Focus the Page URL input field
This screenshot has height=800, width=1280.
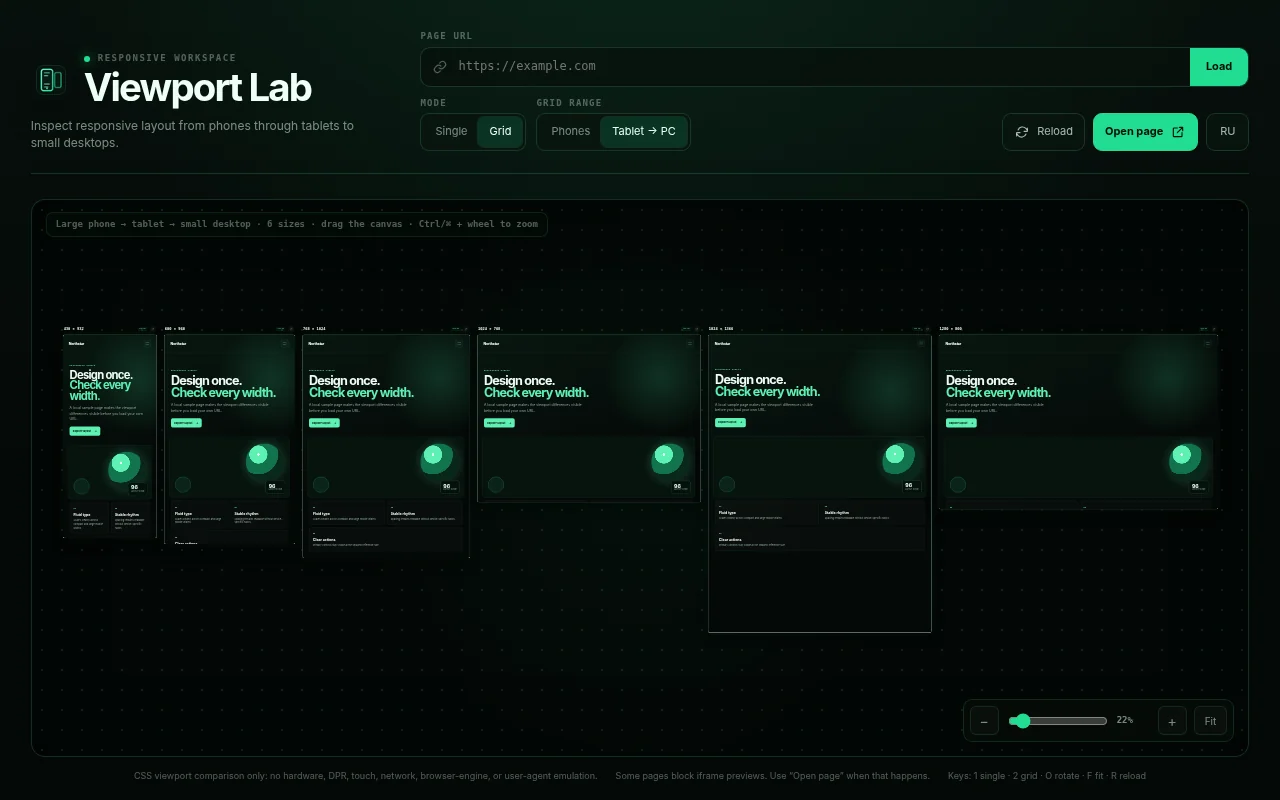click(x=805, y=67)
